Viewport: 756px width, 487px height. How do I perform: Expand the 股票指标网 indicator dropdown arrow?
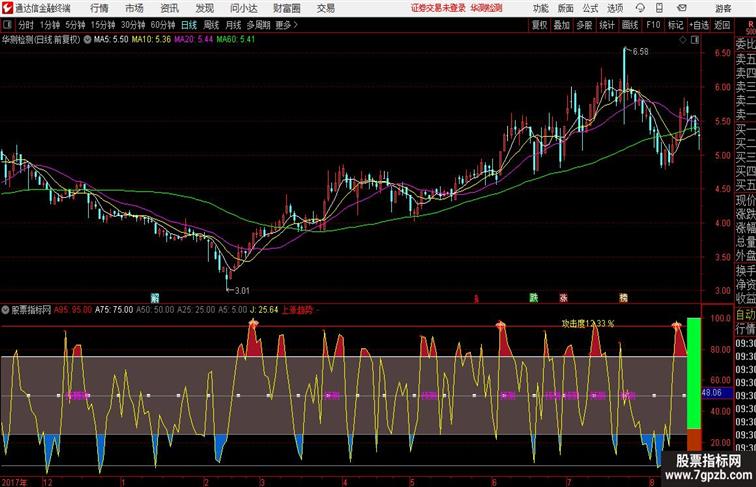(5, 310)
